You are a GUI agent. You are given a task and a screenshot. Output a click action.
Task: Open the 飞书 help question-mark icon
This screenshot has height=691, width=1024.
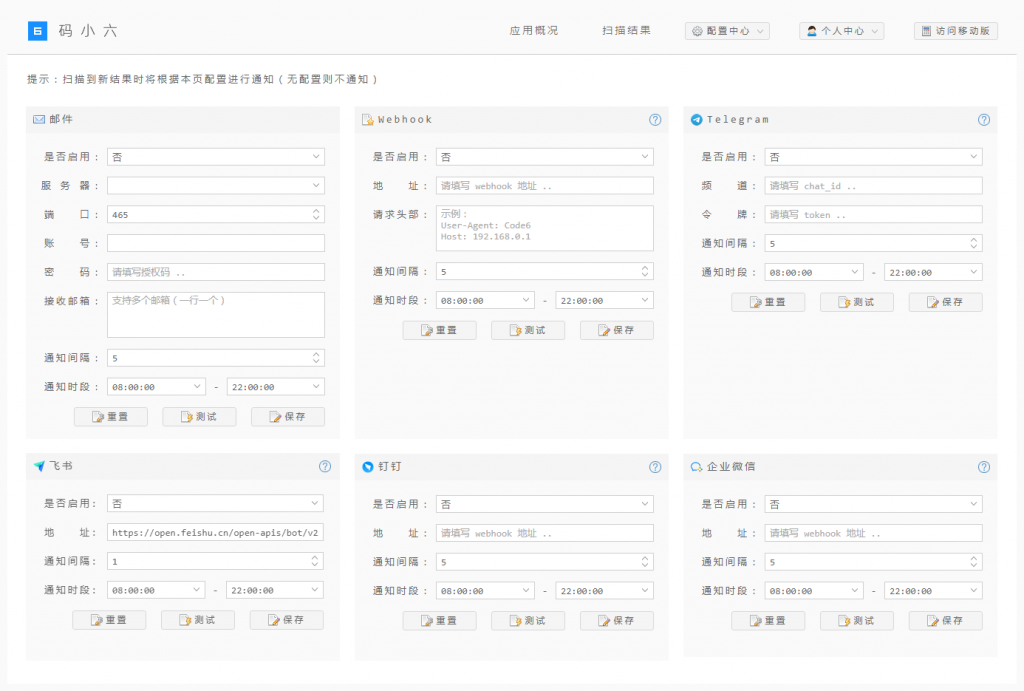(325, 466)
